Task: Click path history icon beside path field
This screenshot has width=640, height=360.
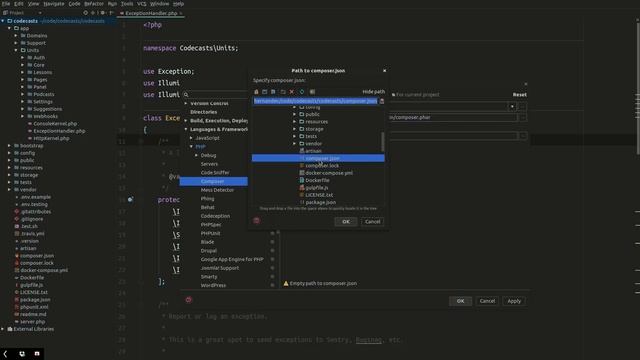Action: click(382, 101)
